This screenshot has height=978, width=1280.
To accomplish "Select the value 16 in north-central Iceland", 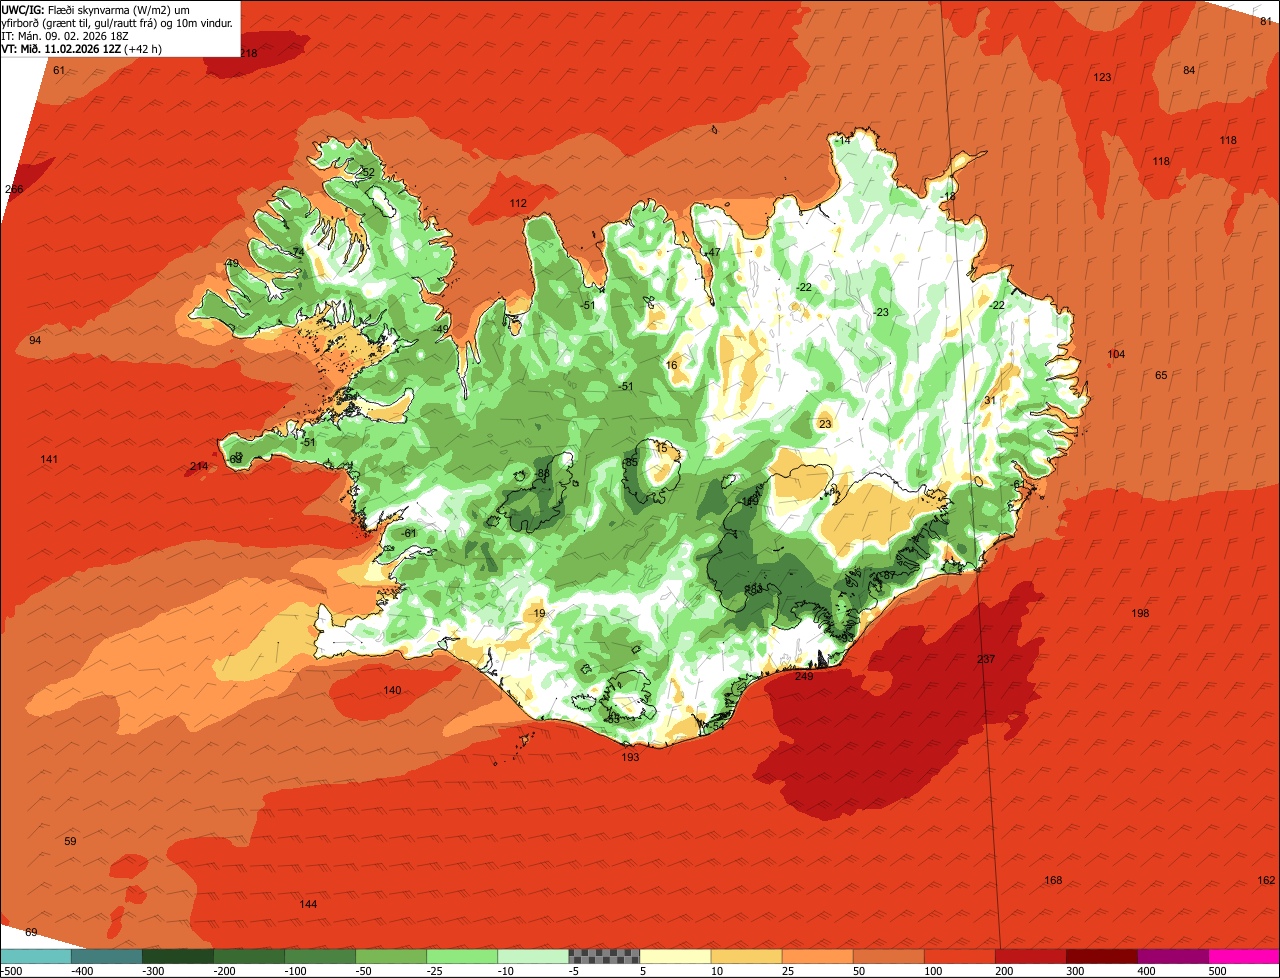I will (x=671, y=365).
